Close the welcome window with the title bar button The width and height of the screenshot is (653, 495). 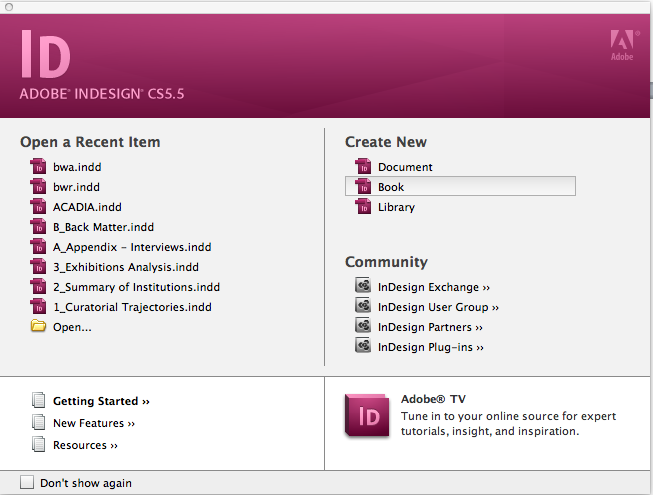[x=9, y=7]
